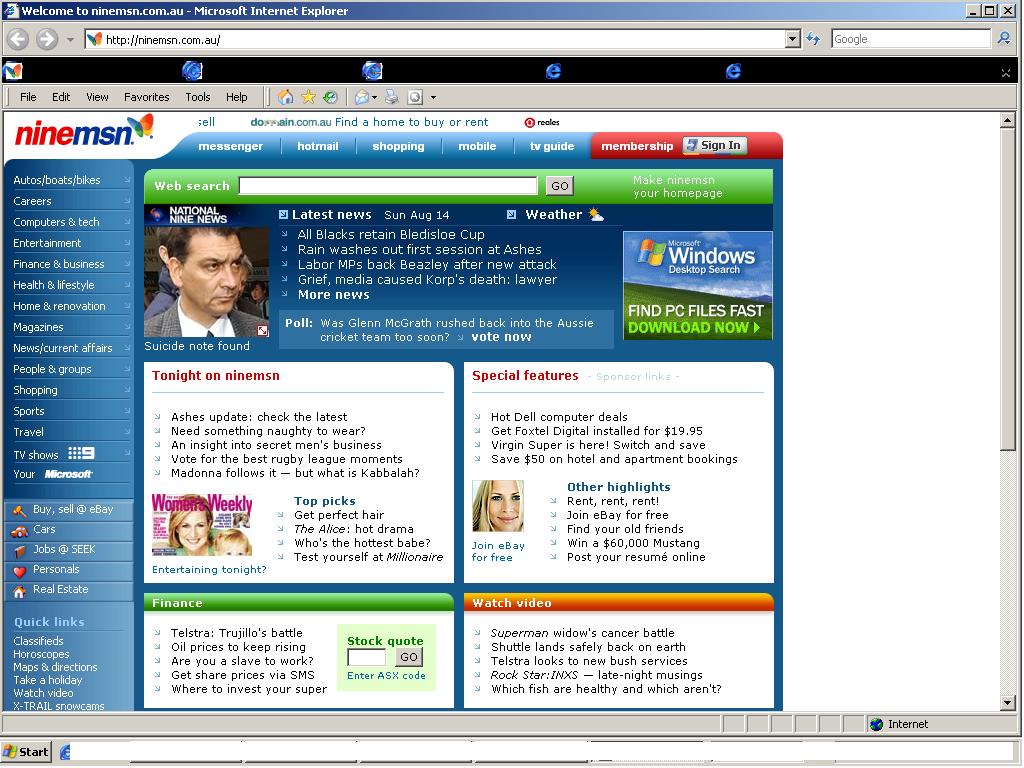Expand the dropdown arrow after the page icon
Screen dimensions: 1024x768
click(x=432, y=98)
